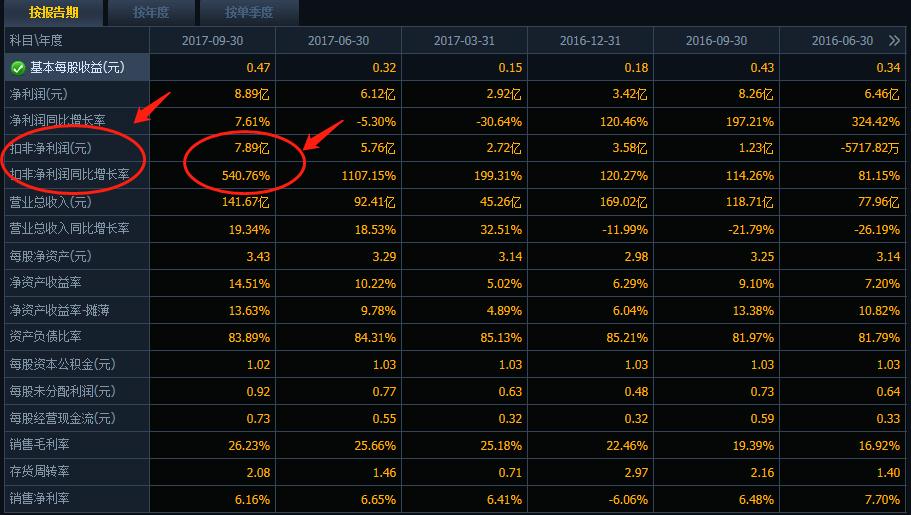The image size is (911, 515).
Task: Show later columns with the double-chevron arrow
Action: point(895,40)
